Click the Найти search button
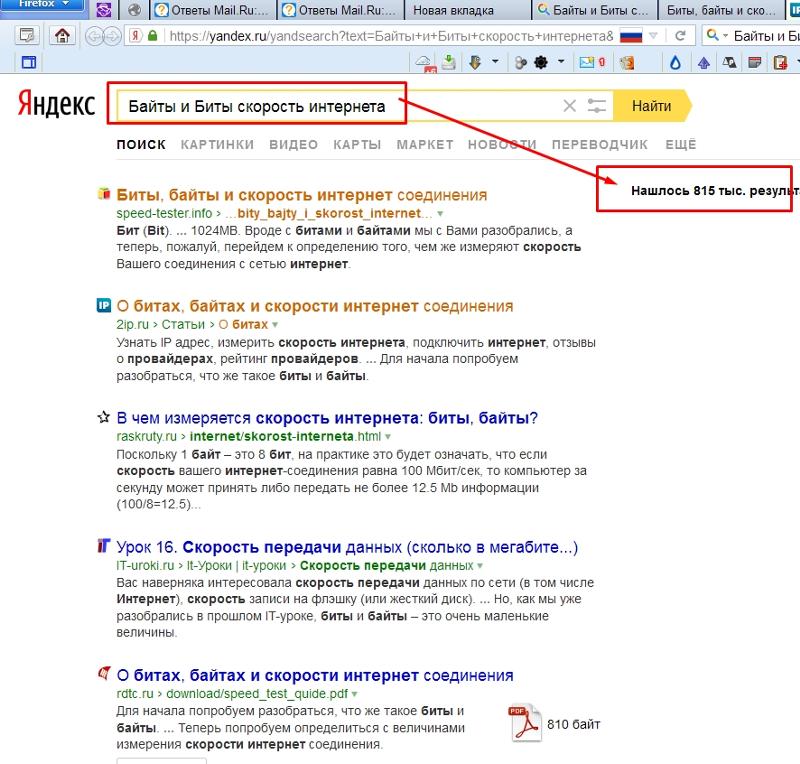The width and height of the screenshot is (800, 764). (652, 106)
